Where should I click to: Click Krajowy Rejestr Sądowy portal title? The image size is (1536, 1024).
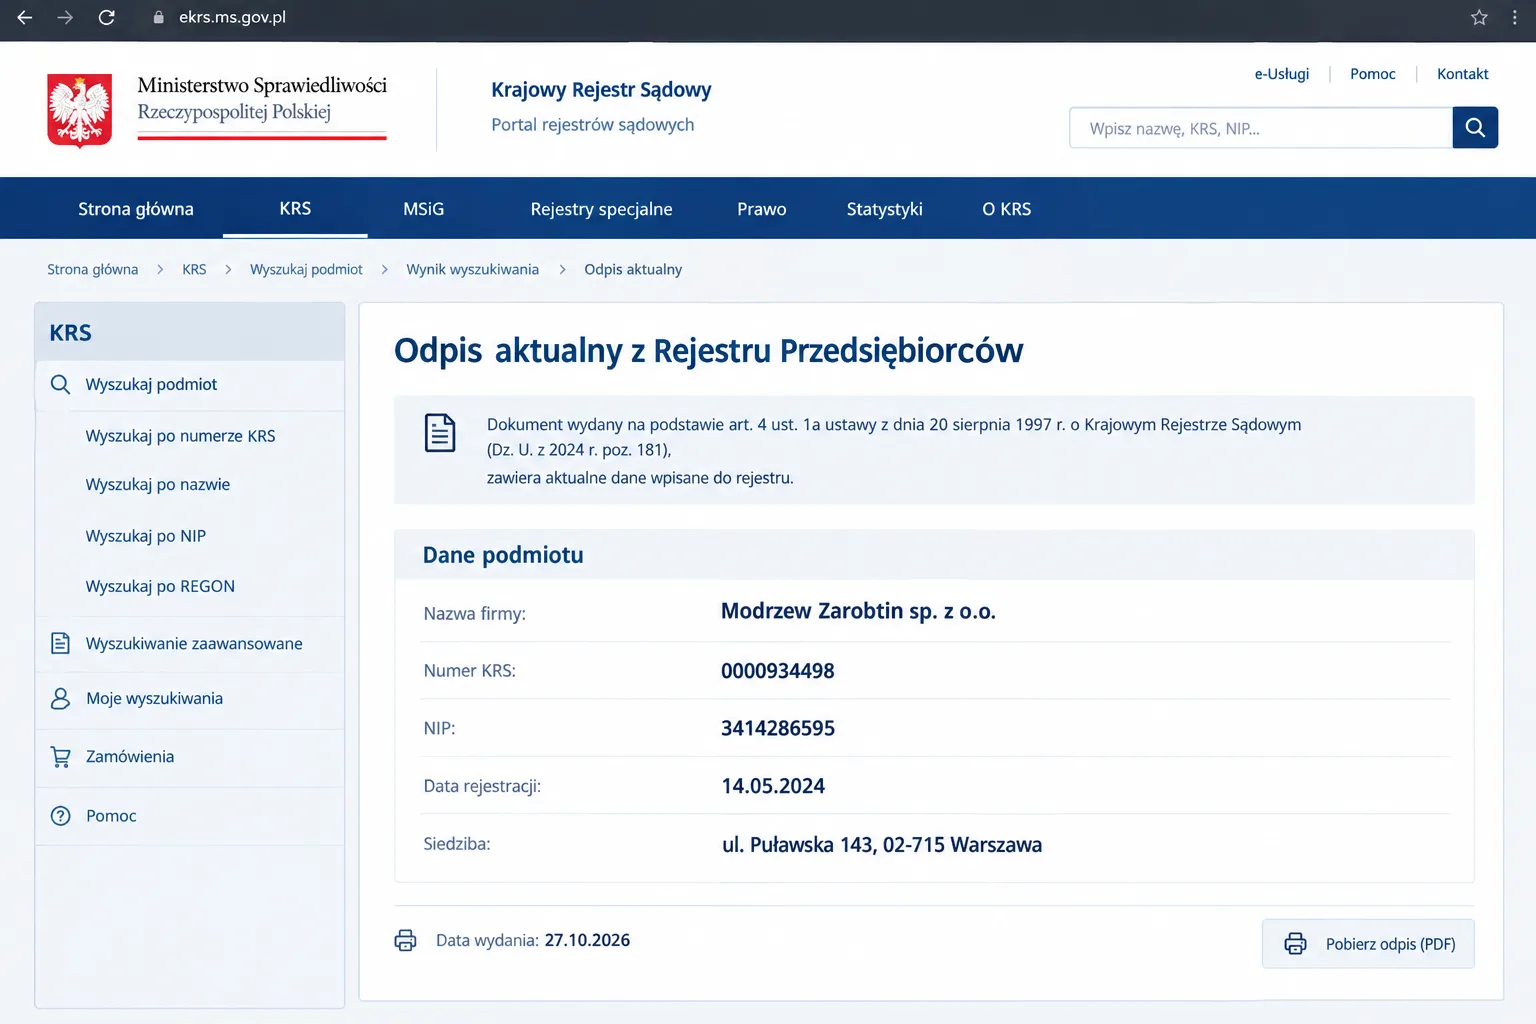[x=601, y=90]
